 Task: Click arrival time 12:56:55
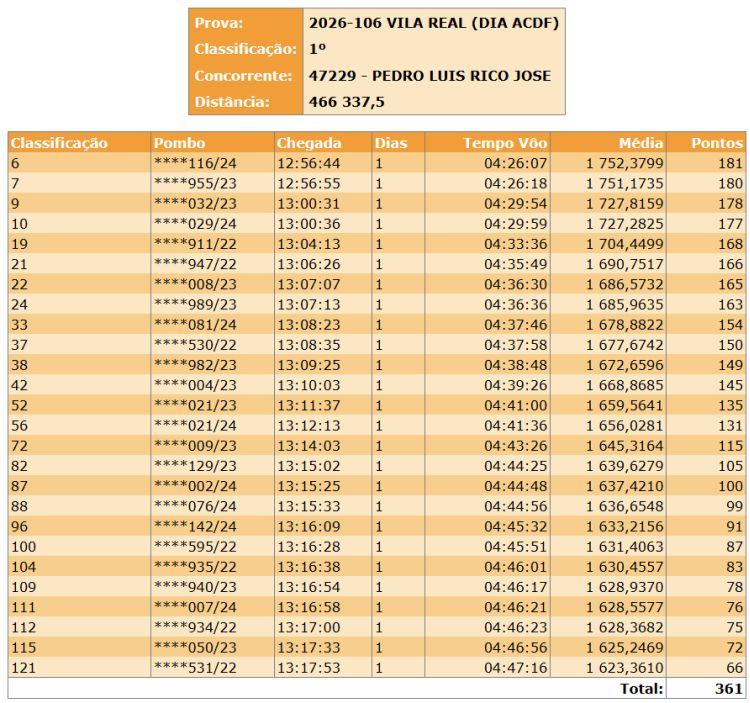(x=308, y=183)
